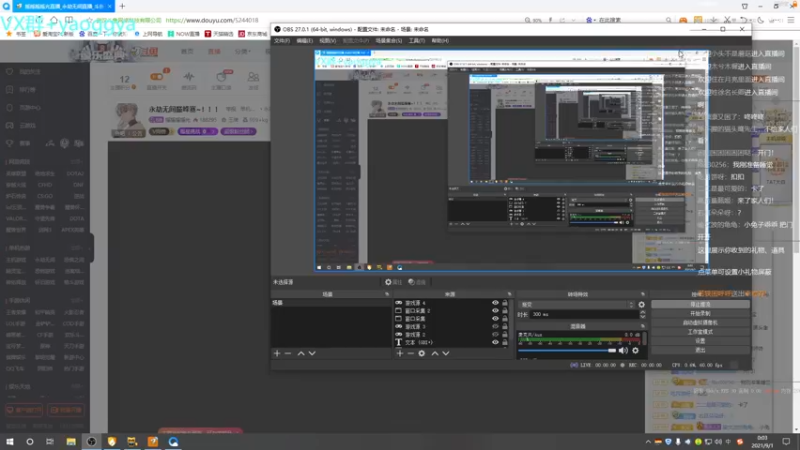The width and height of the screenshot is (800, 450).
Task: Move source down with the down arrow
Action: click(446, 353)
